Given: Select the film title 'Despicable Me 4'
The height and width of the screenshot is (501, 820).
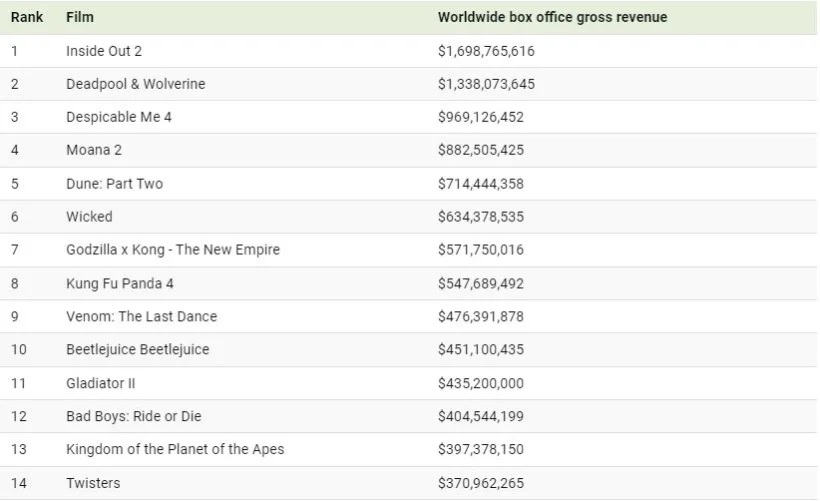Looking at the screenshot, I should coord(119,117).
